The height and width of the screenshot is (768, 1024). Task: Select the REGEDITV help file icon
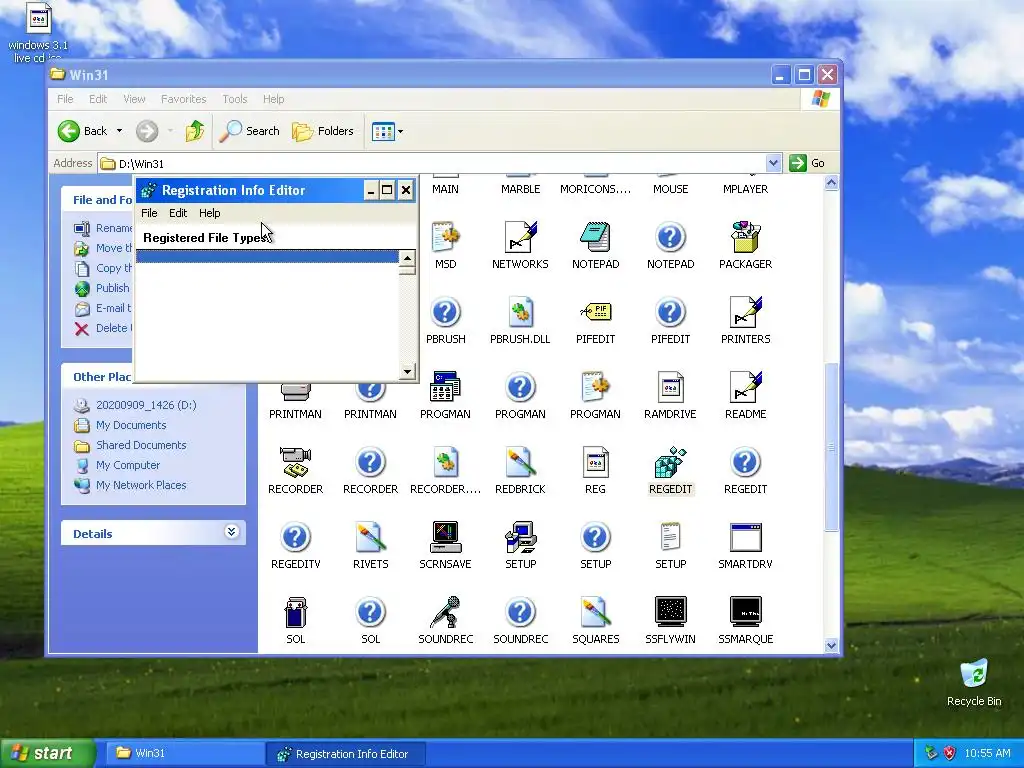tap(295, 538)
